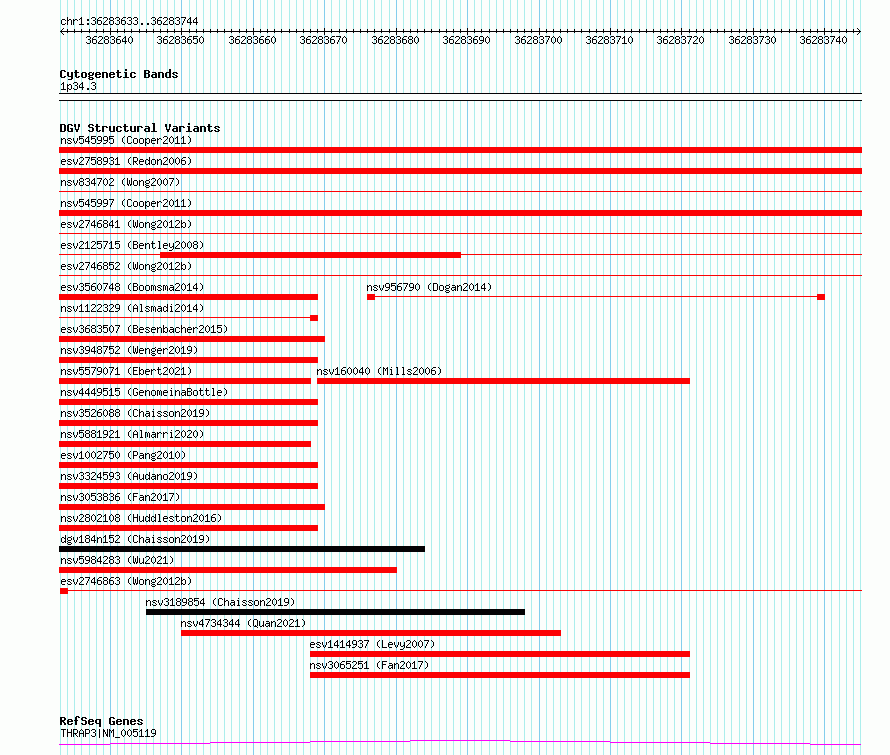Click the chr1:36283633..36283744 region label
The image size is (890, 755).
point(129,22)
